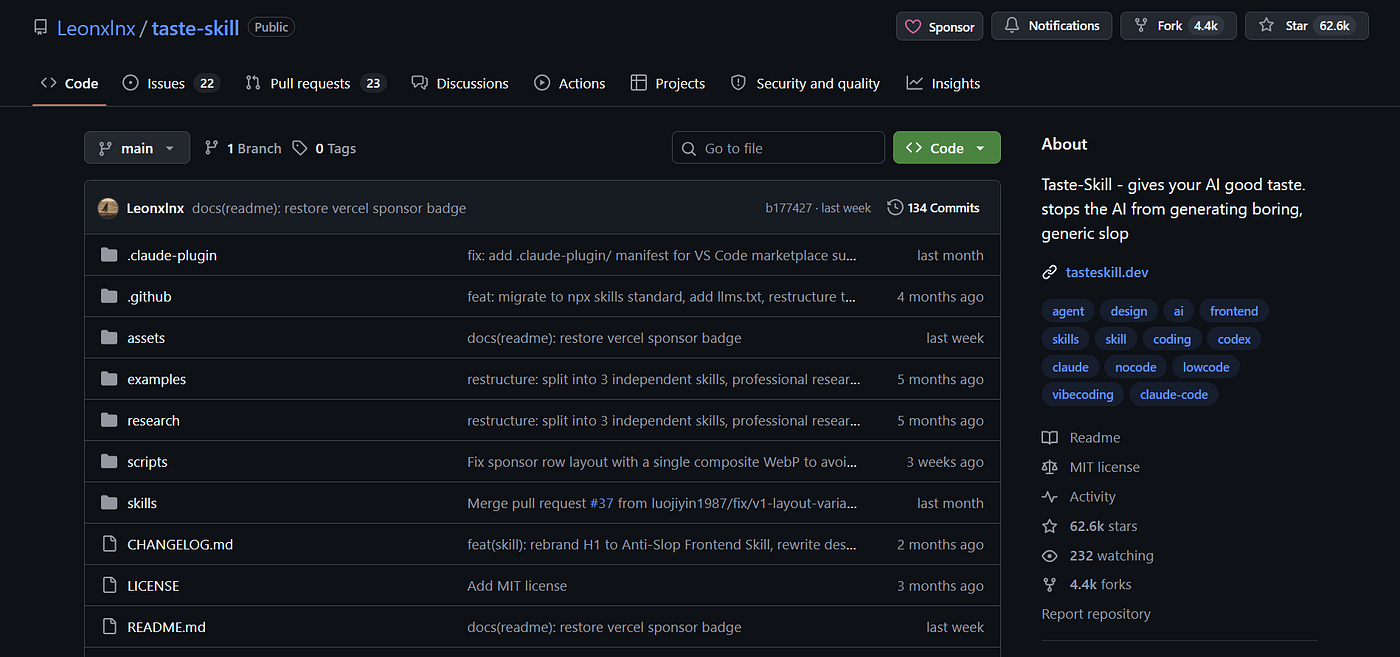The height and width of the screenshot is (657, 1400).
Task: Open the Code tab
Action: tap(69, 83)
